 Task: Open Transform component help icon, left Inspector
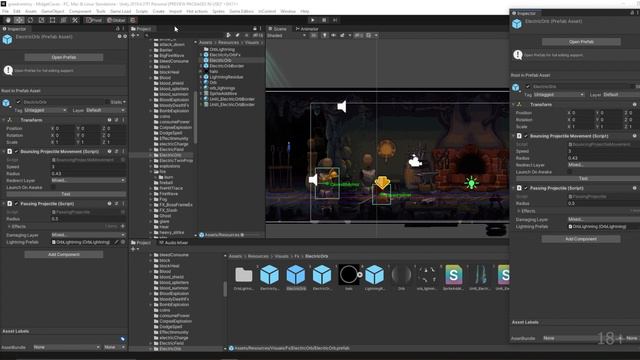pos(109,120)
